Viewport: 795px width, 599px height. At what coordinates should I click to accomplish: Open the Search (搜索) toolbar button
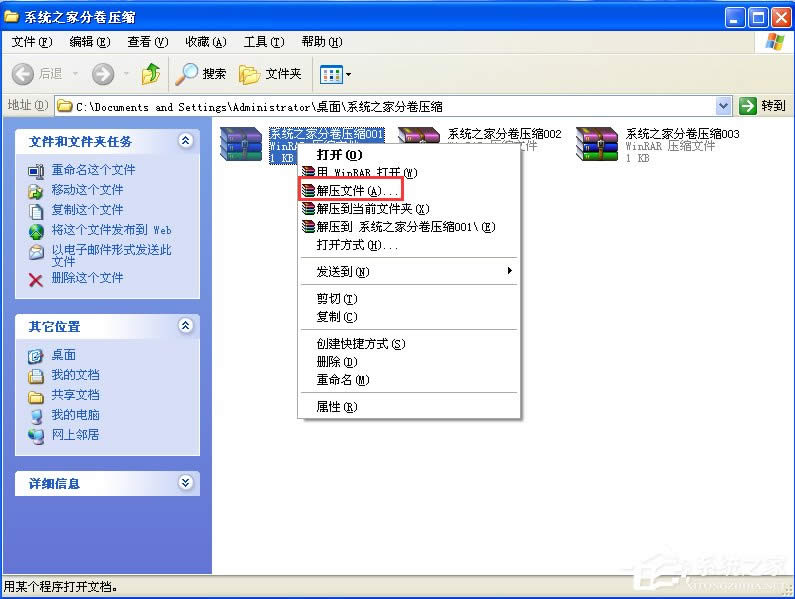201,74
